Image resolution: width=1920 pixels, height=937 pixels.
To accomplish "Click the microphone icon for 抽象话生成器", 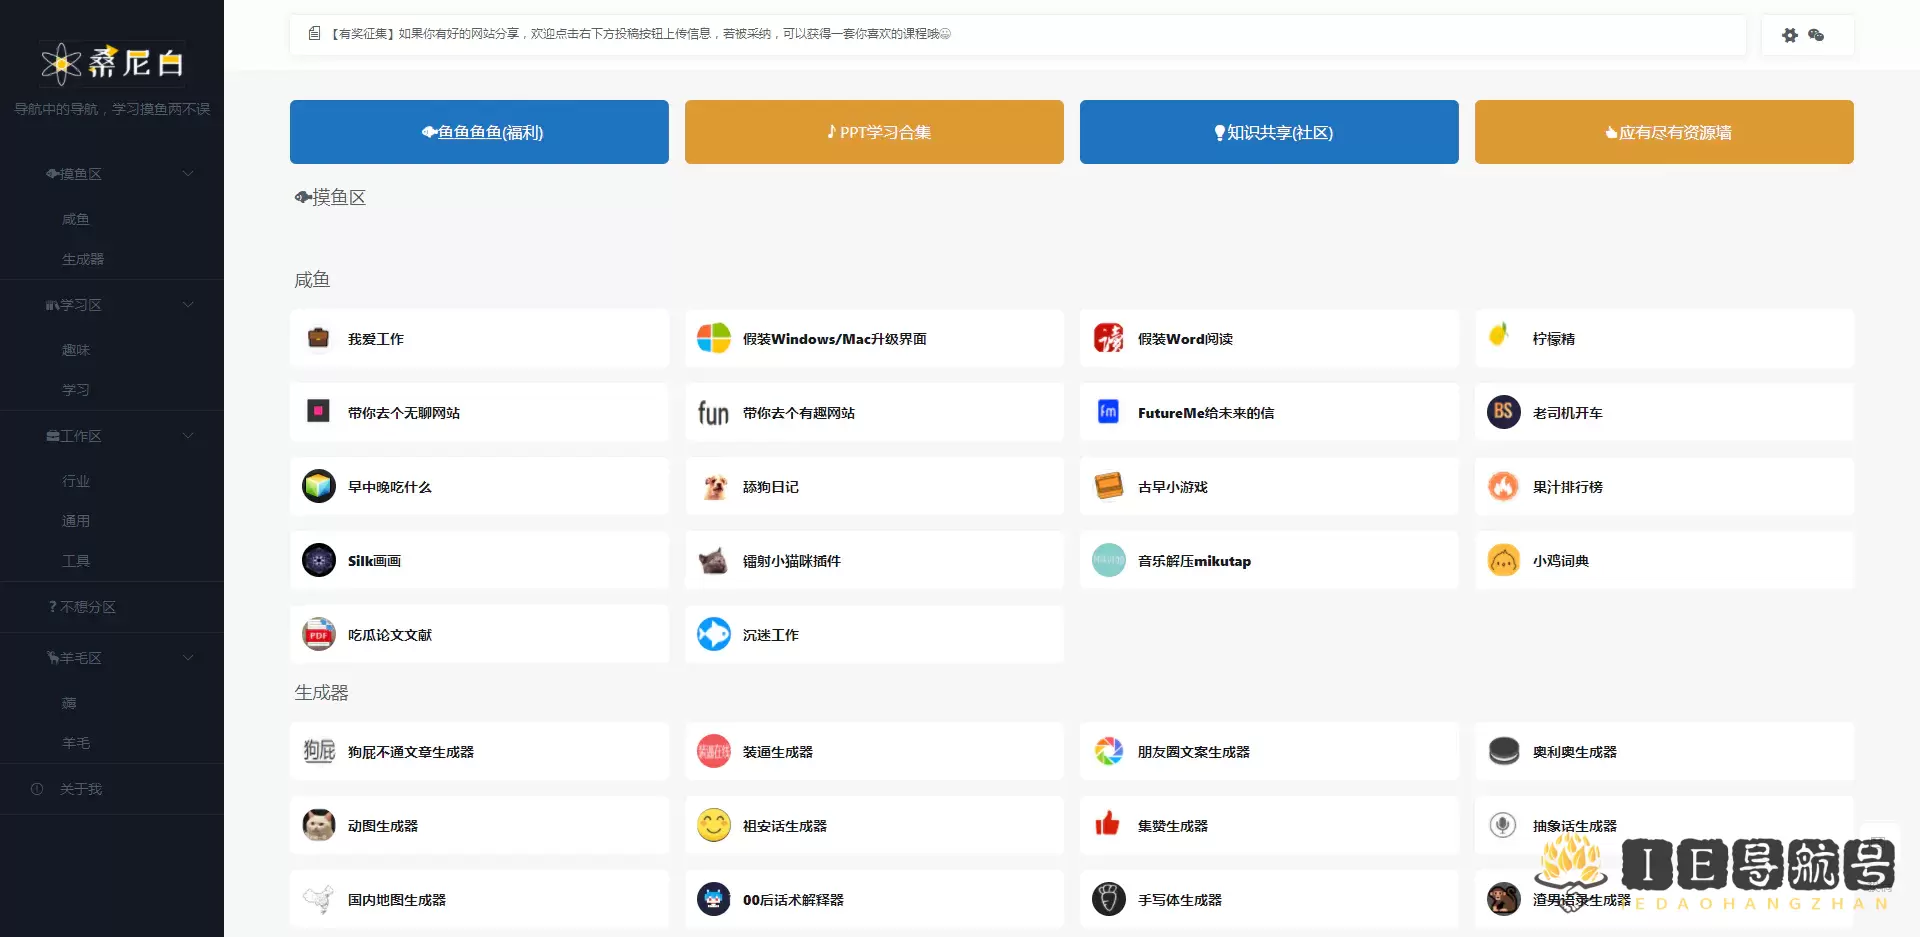I will [x=1502, y=825].
